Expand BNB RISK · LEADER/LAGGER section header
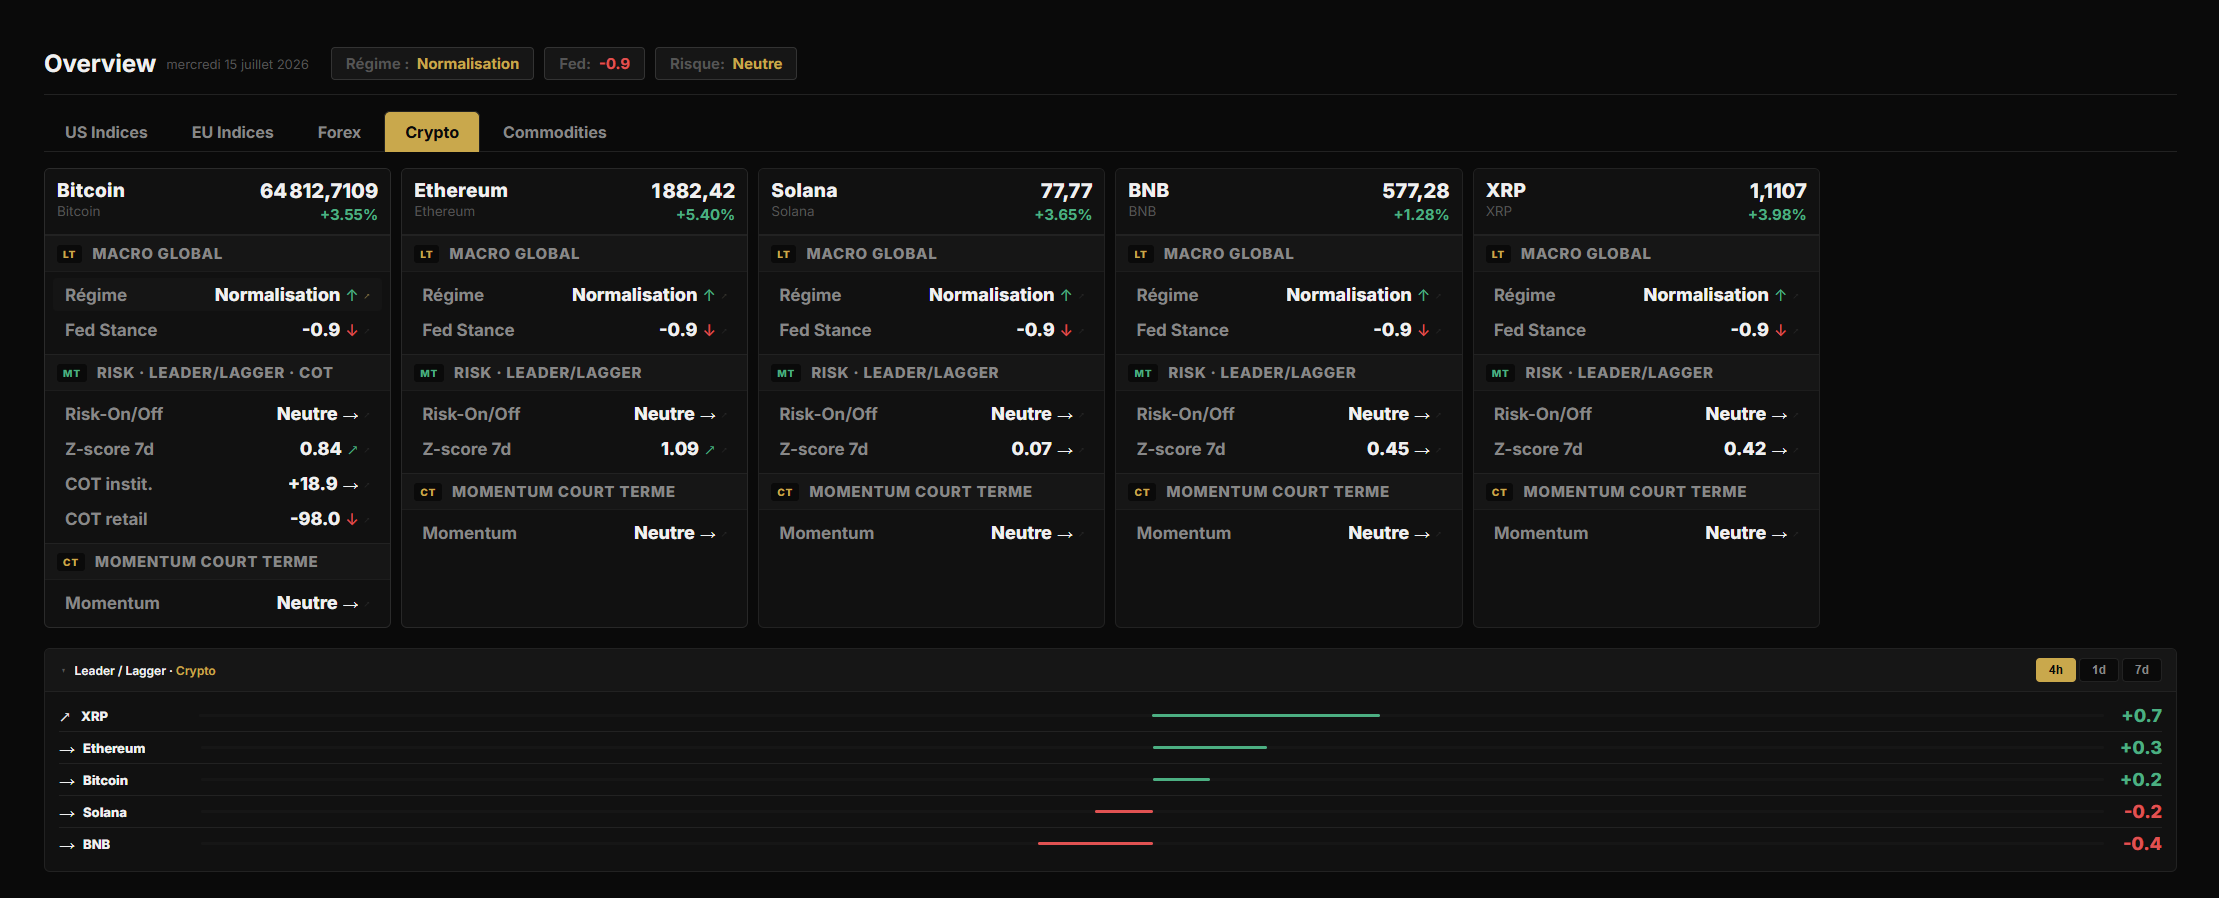This screenshot has width=2219, height=898. [x=1288, y=373]
